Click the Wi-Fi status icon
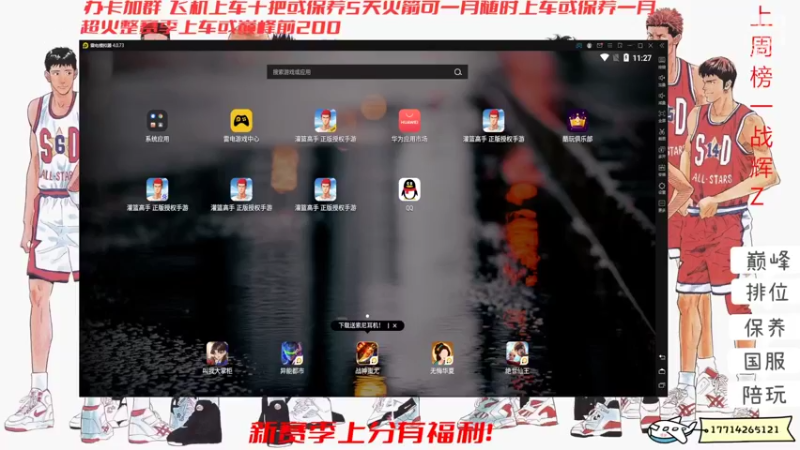Screen dimensions: 800x450 [x=605, y=57]
